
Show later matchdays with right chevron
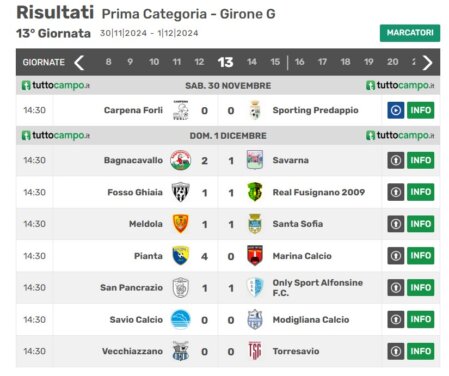pos(427,62)
